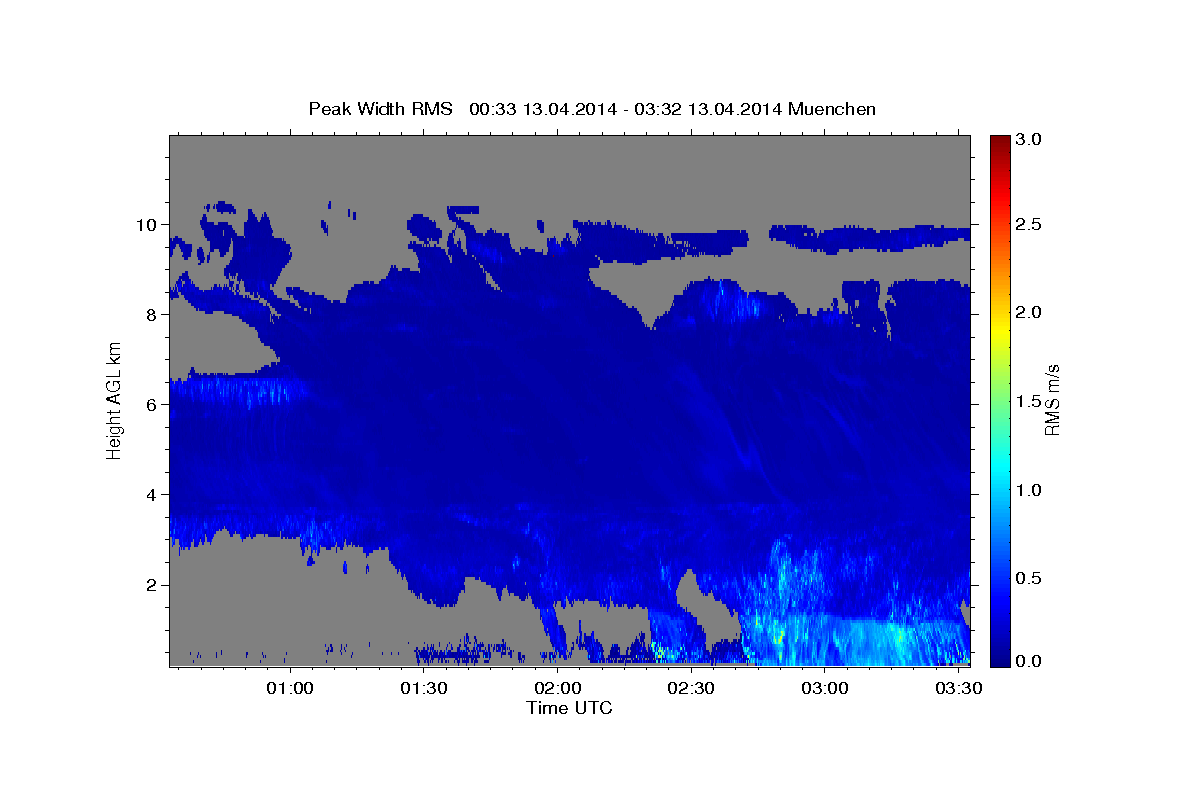Image resolution: width=1200 pixels, height=800 pixels.
Task: Click the colorbar value '0.5'
Action: click(1029, 578)
